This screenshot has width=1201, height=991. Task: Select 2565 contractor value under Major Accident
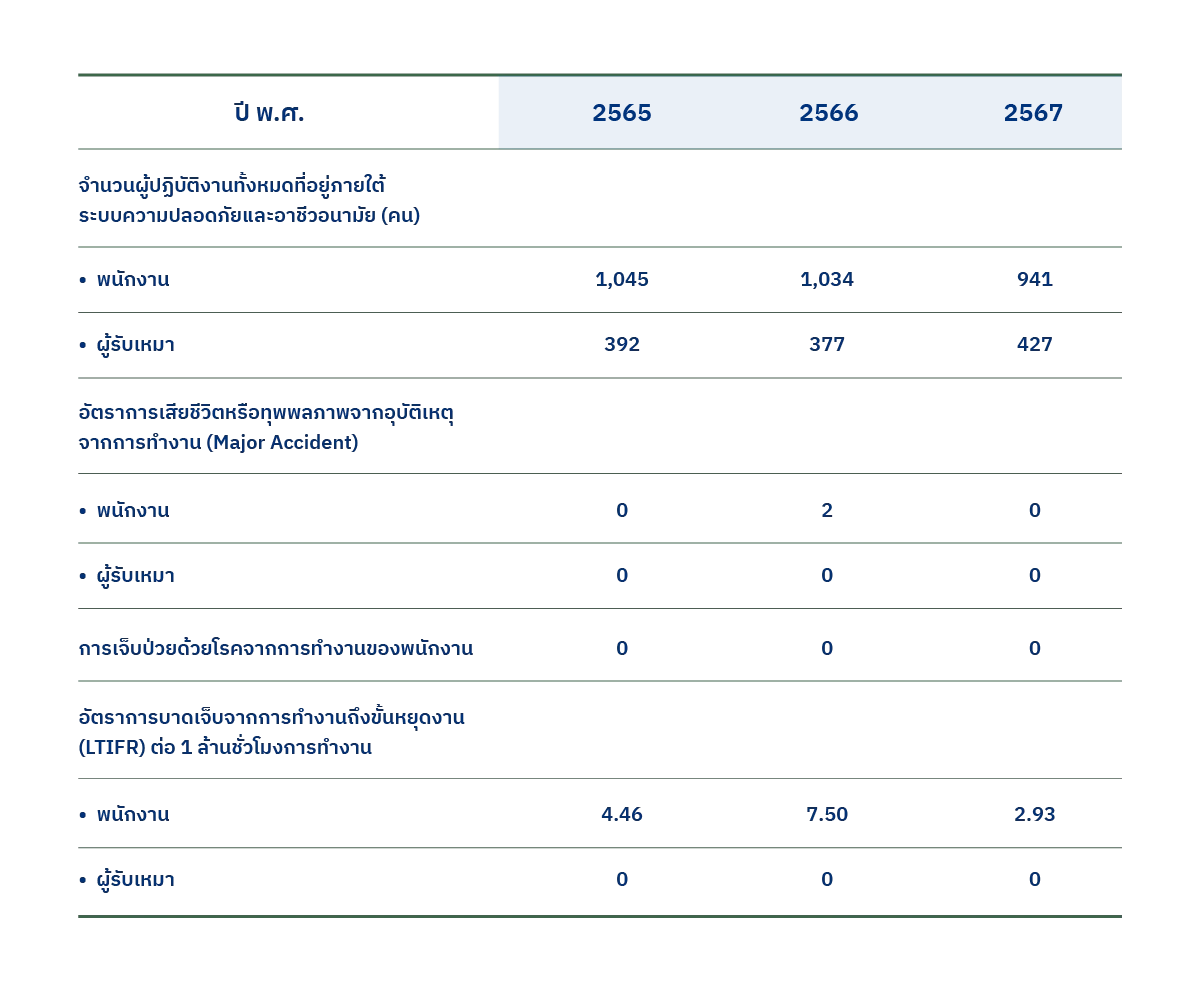[x=623, y=576]
